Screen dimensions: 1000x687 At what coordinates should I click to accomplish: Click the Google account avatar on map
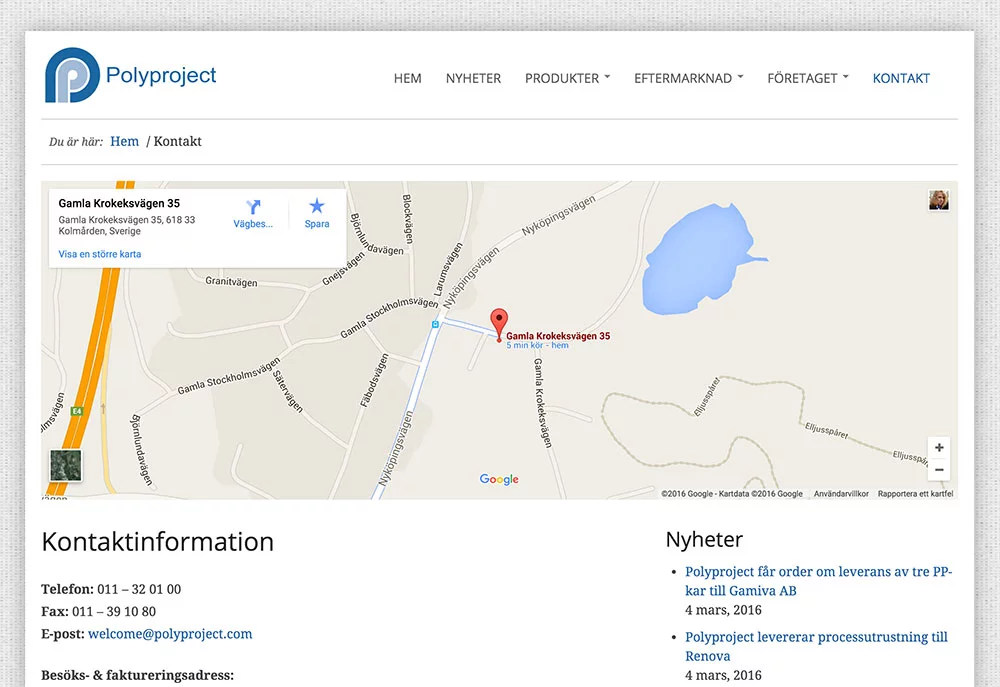939,200
